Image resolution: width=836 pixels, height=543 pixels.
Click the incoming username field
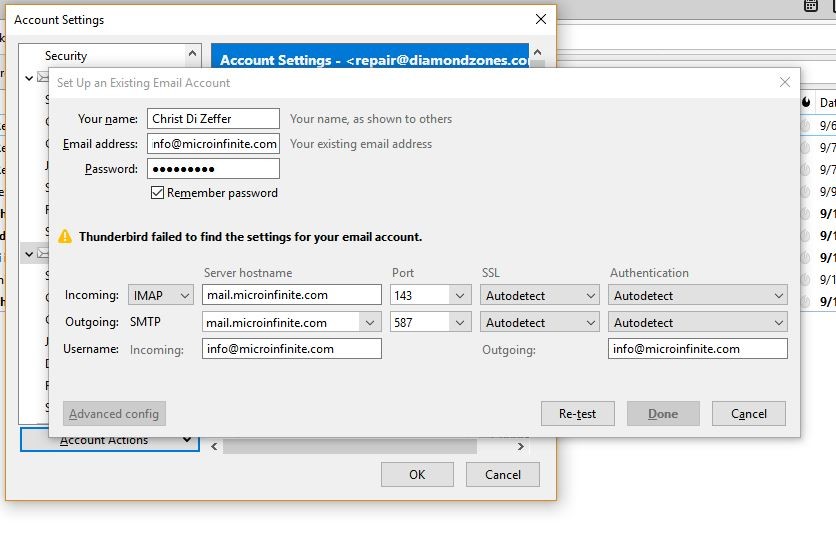coord(292,349)
